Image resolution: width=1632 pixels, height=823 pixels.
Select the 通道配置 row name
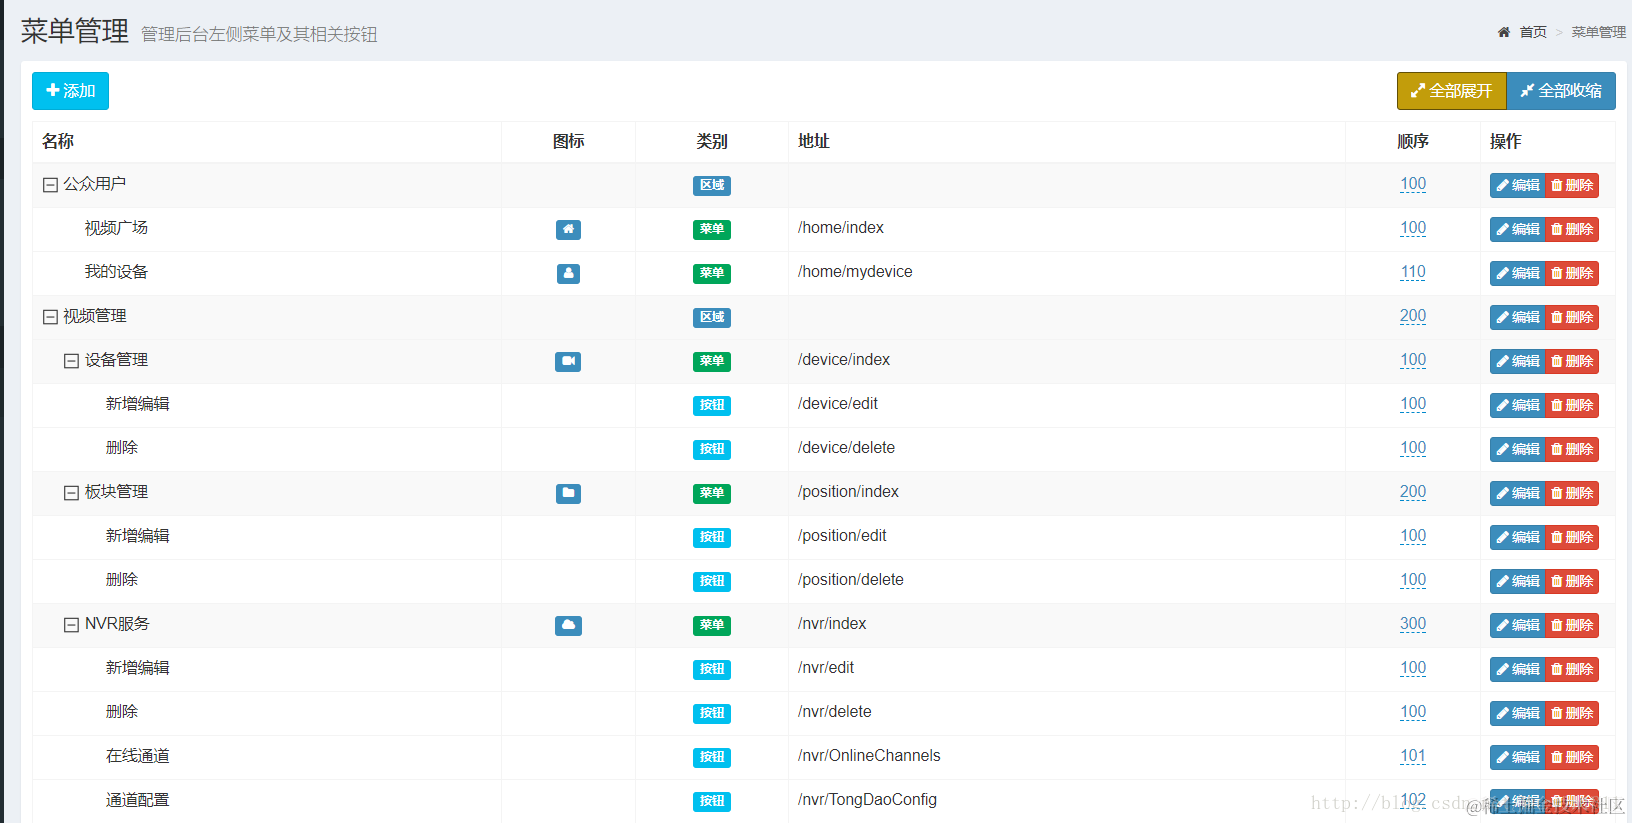pos(138,800)
